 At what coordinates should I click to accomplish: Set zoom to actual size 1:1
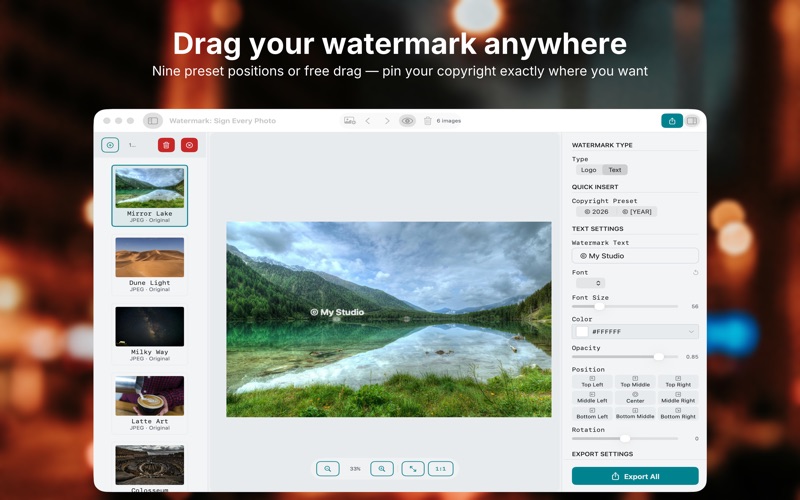(441, 468)
